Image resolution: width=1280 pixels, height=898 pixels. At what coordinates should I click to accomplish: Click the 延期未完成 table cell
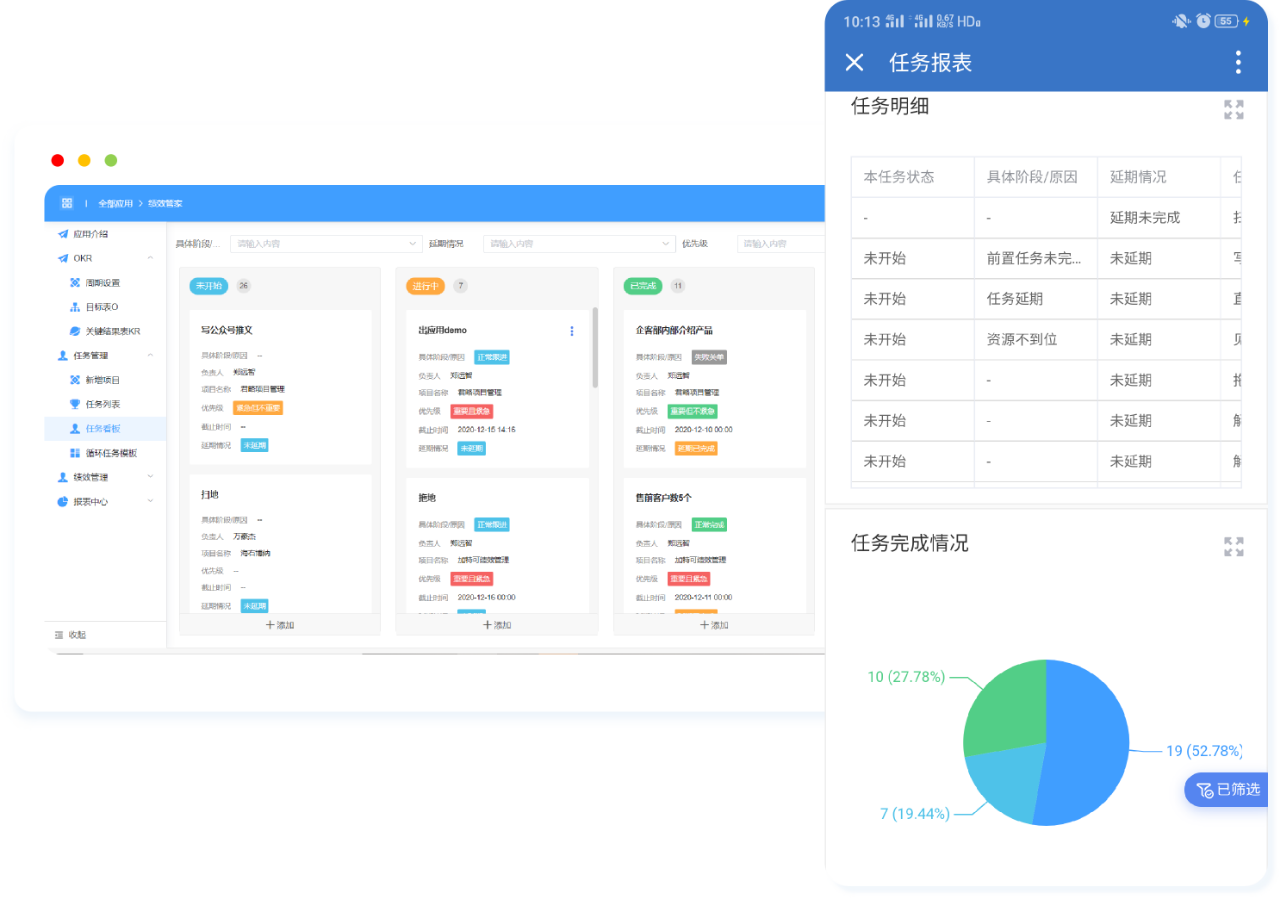[1158, 218]
